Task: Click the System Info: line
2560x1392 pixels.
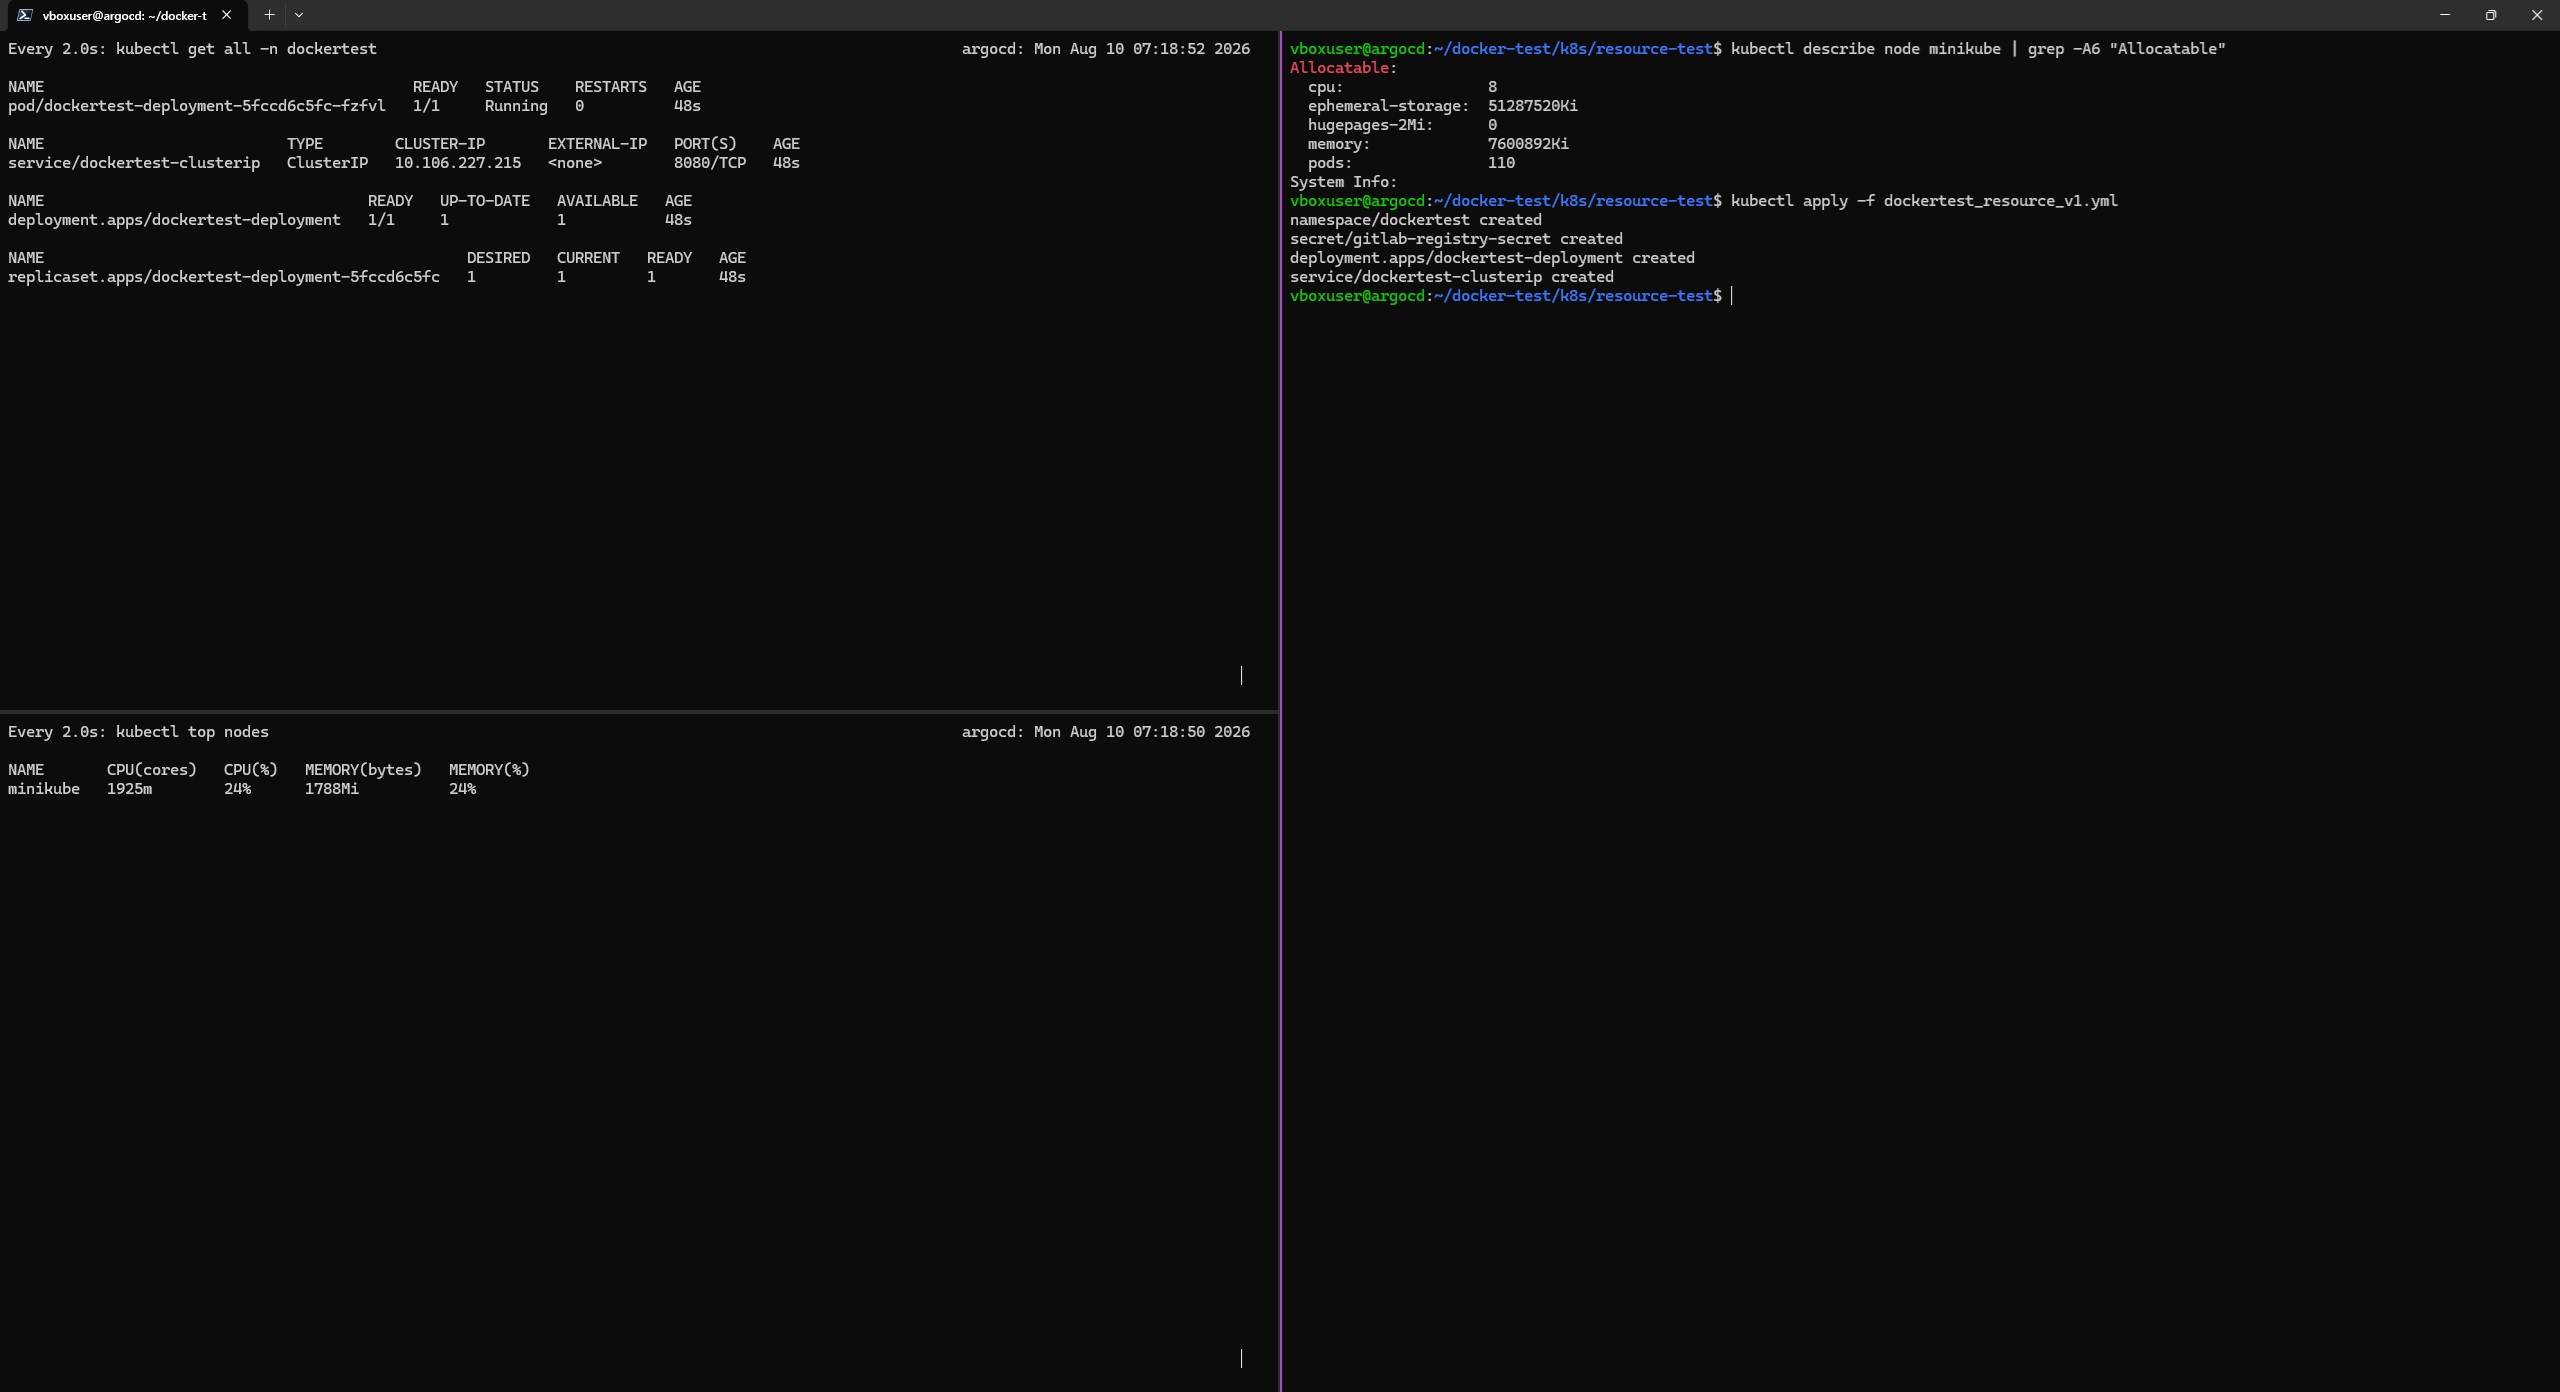Action: click(1343, 182)
